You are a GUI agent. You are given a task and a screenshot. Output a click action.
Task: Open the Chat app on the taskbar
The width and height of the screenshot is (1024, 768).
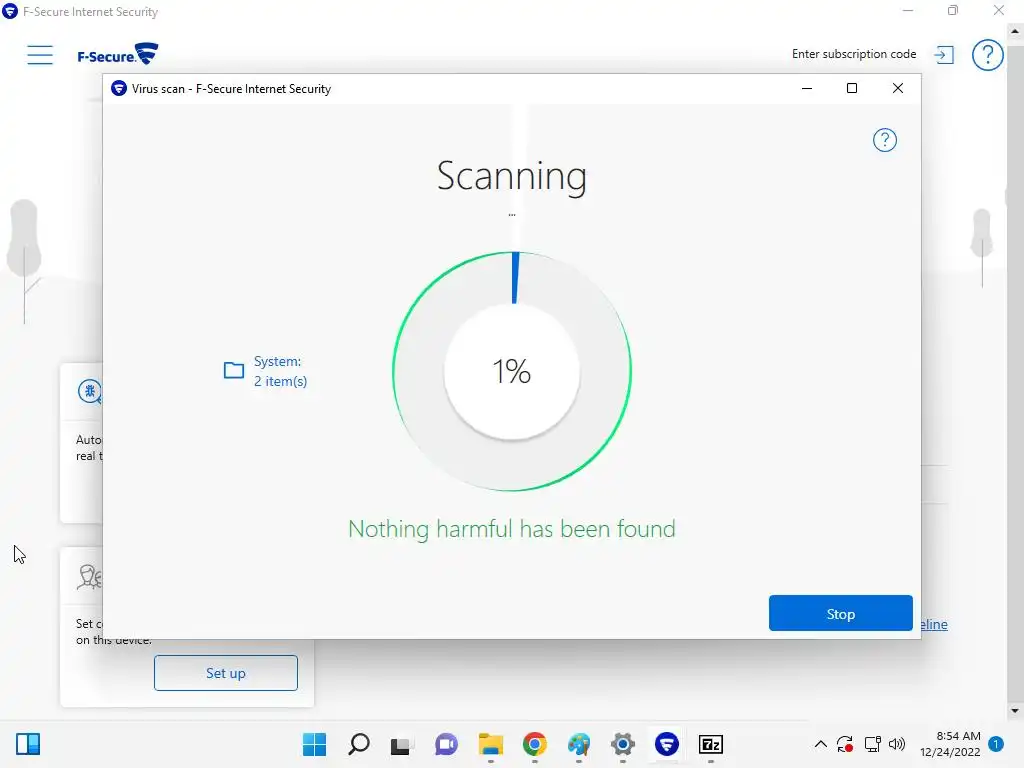coord(447,744)
